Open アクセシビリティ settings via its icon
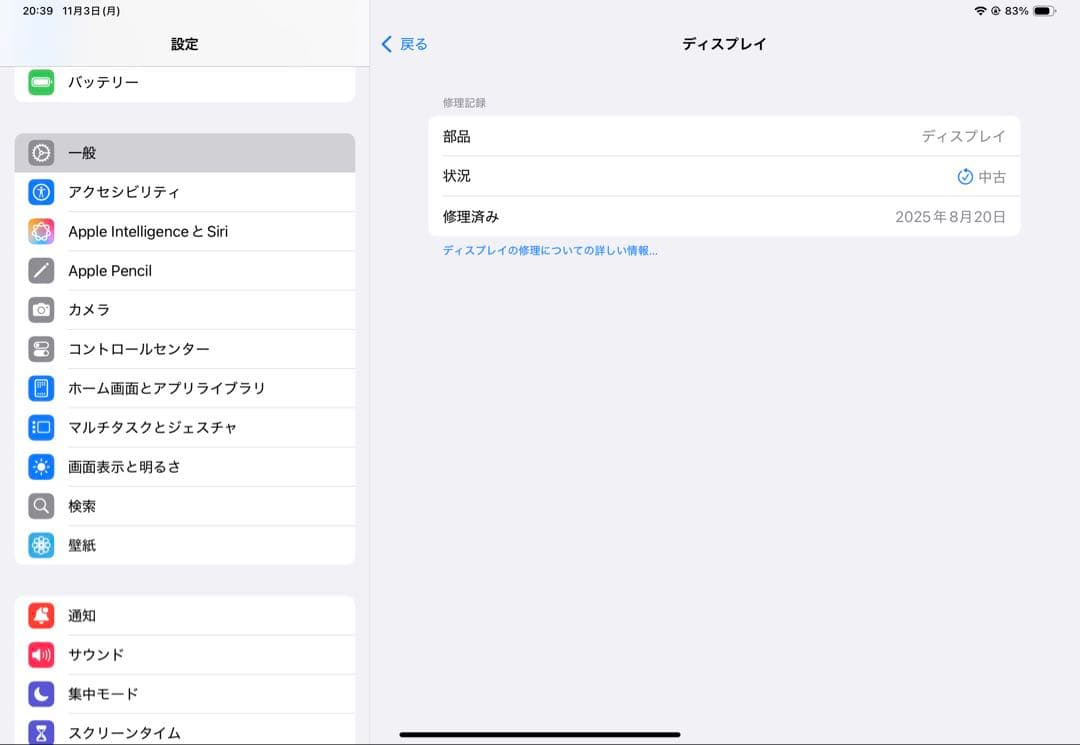 point(42,192)
